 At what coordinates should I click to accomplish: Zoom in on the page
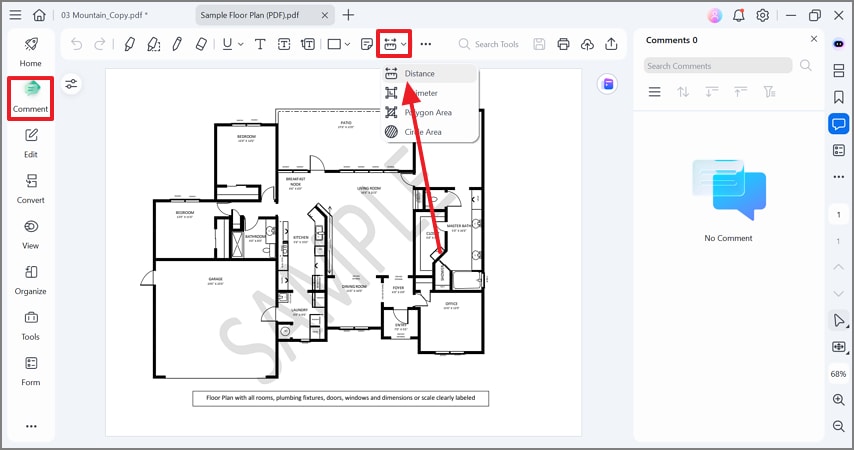(839, 399)
